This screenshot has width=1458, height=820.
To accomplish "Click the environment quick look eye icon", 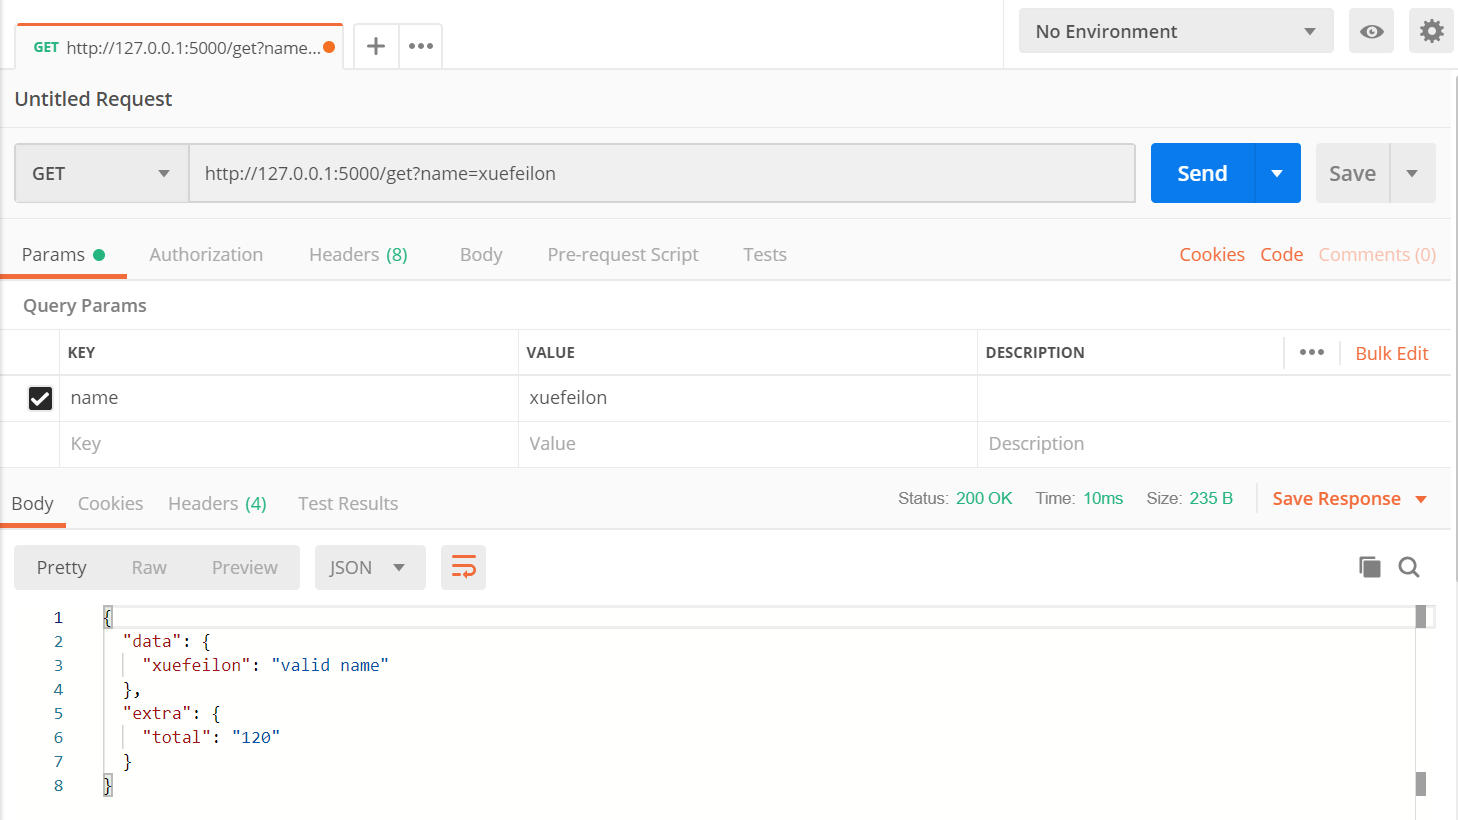I will pyautogui.click(x=1371, y=31).
